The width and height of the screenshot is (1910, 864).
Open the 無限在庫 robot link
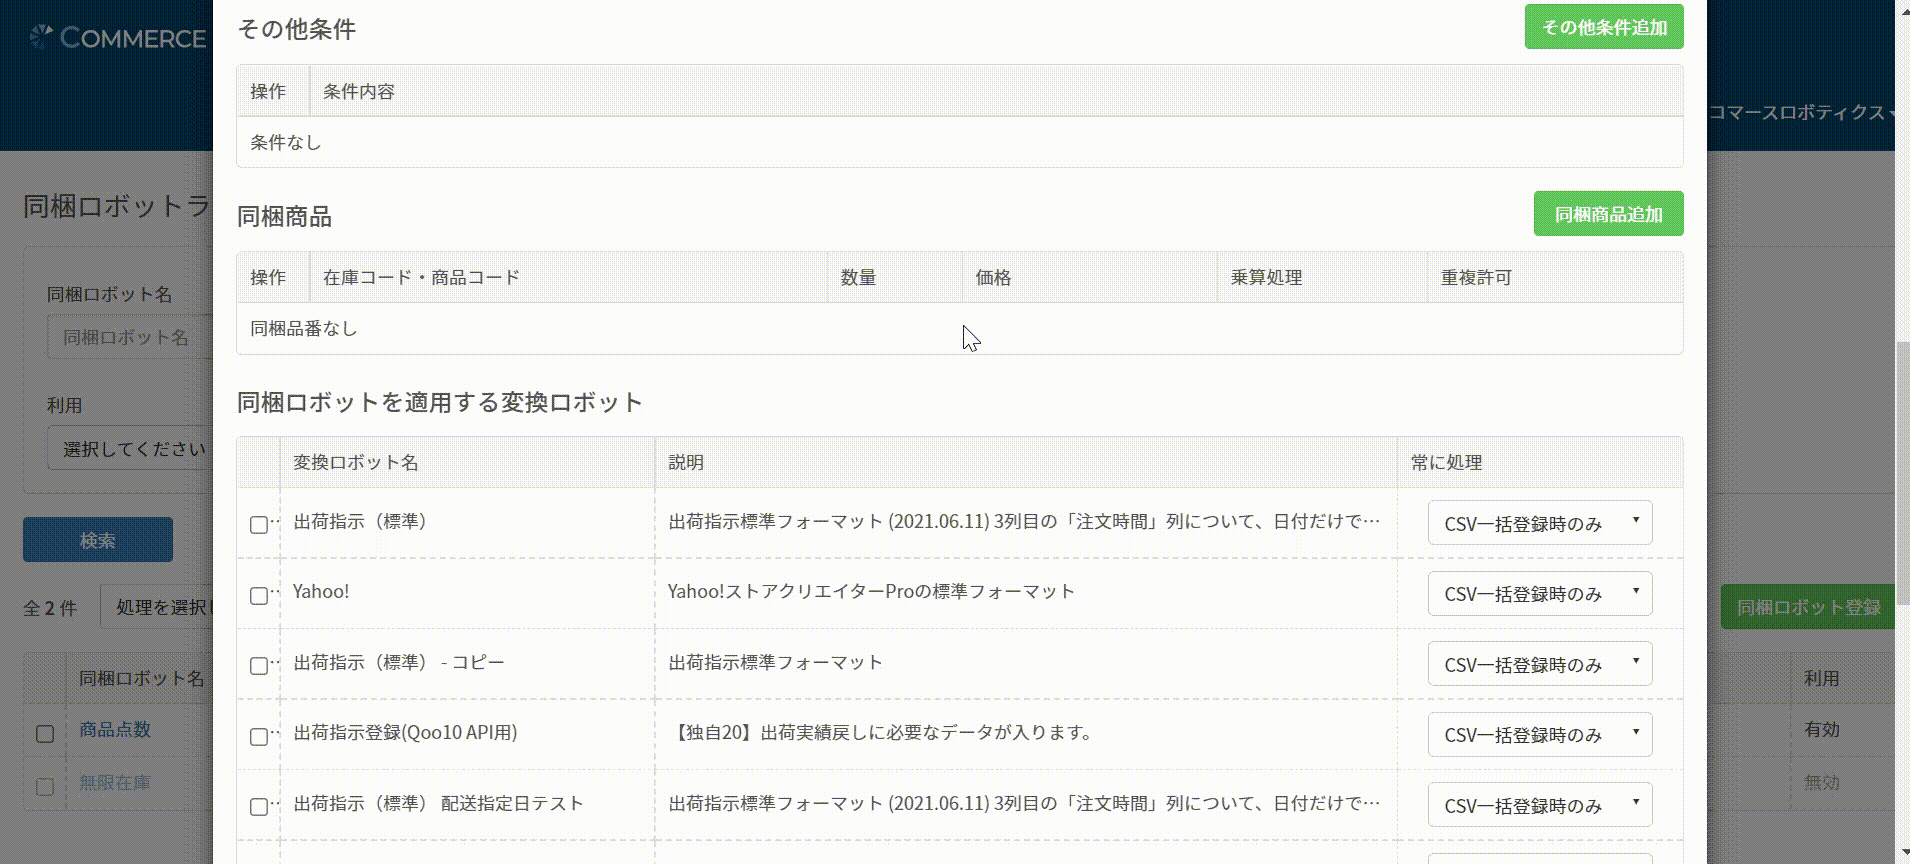(x=115, y=782)
